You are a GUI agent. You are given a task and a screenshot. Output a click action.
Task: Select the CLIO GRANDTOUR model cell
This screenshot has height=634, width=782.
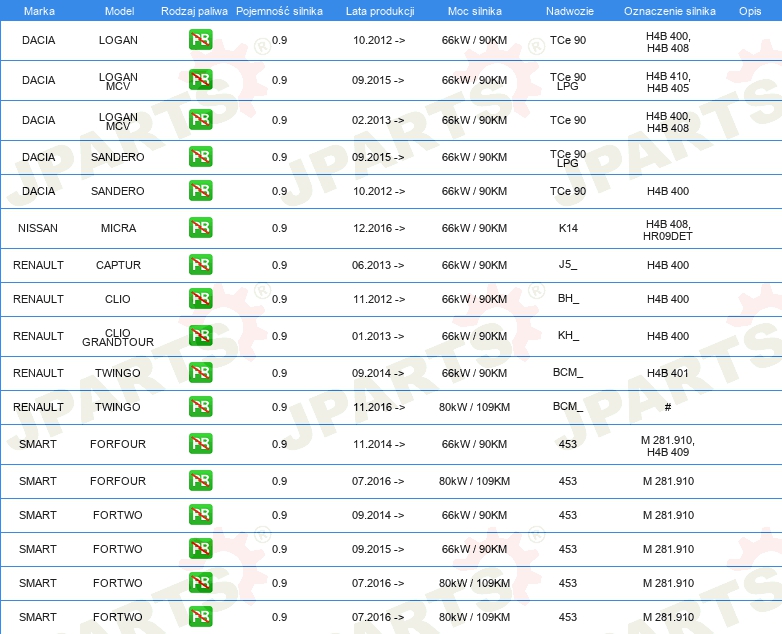118,337
